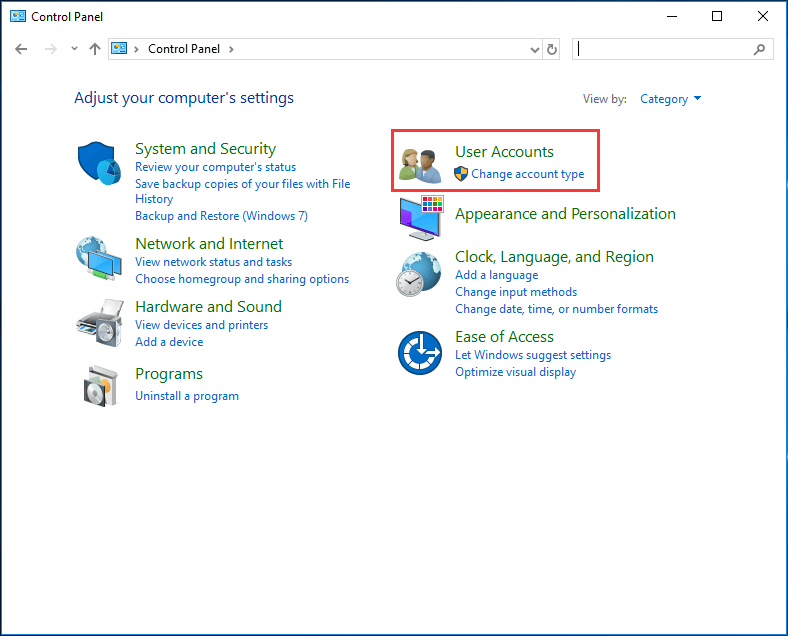Click Add a device link
The width and height of the screenshot is (788, 636).
coord(169,342)
